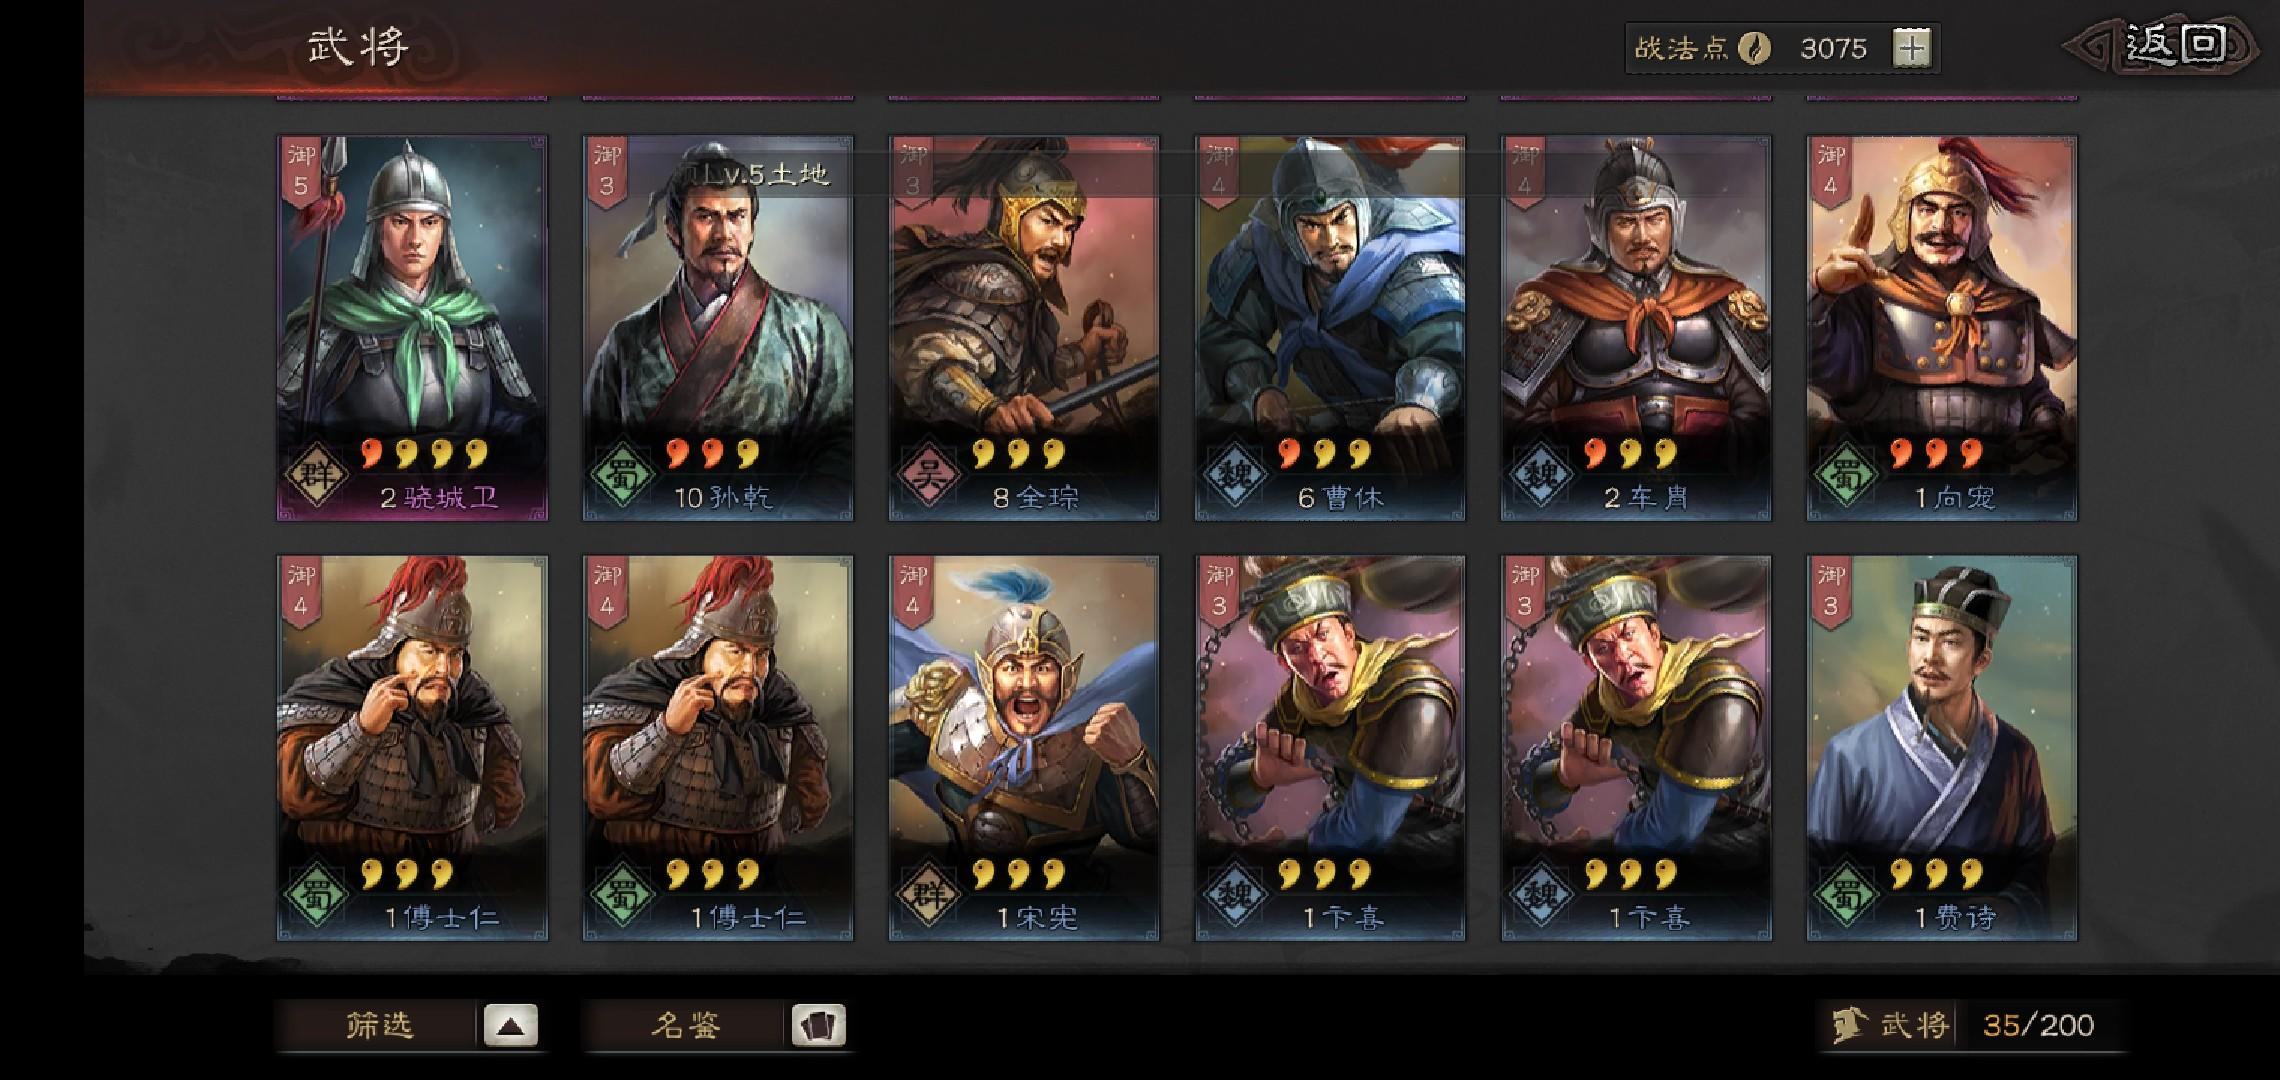Select the 宋宪 general card
This screenshot has width=2280, height=1080.
click(x=1024, y=748)
